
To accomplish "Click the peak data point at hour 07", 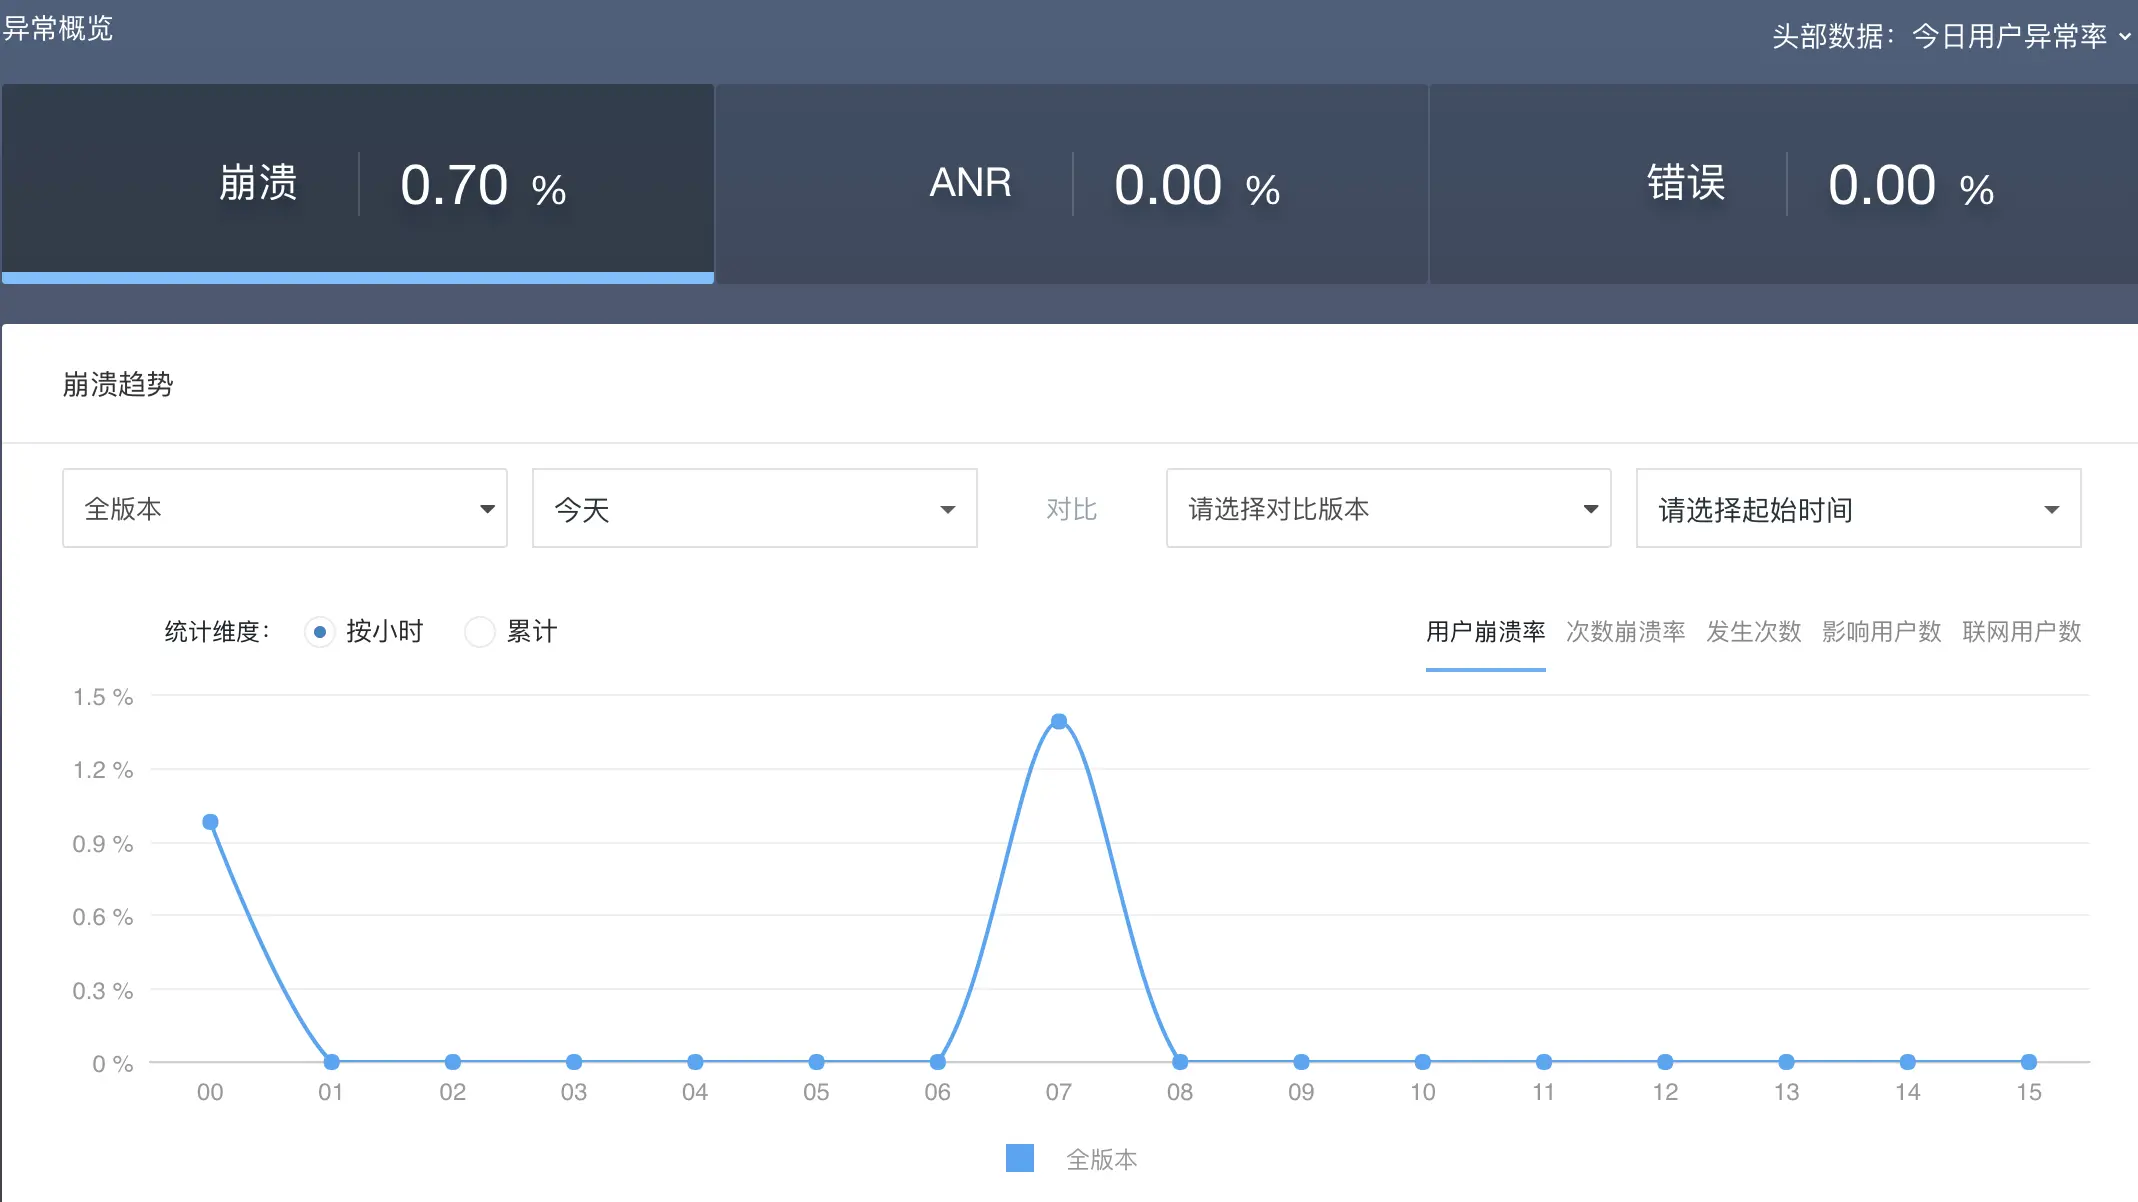I will 1059,721.
